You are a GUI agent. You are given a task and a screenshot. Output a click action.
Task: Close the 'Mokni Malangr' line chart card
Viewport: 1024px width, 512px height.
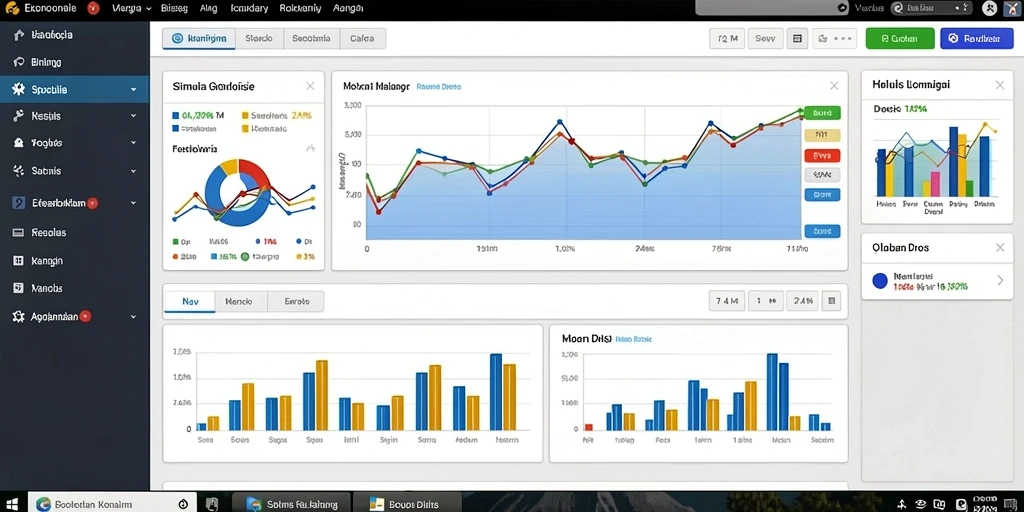click(x=834, y=86)
